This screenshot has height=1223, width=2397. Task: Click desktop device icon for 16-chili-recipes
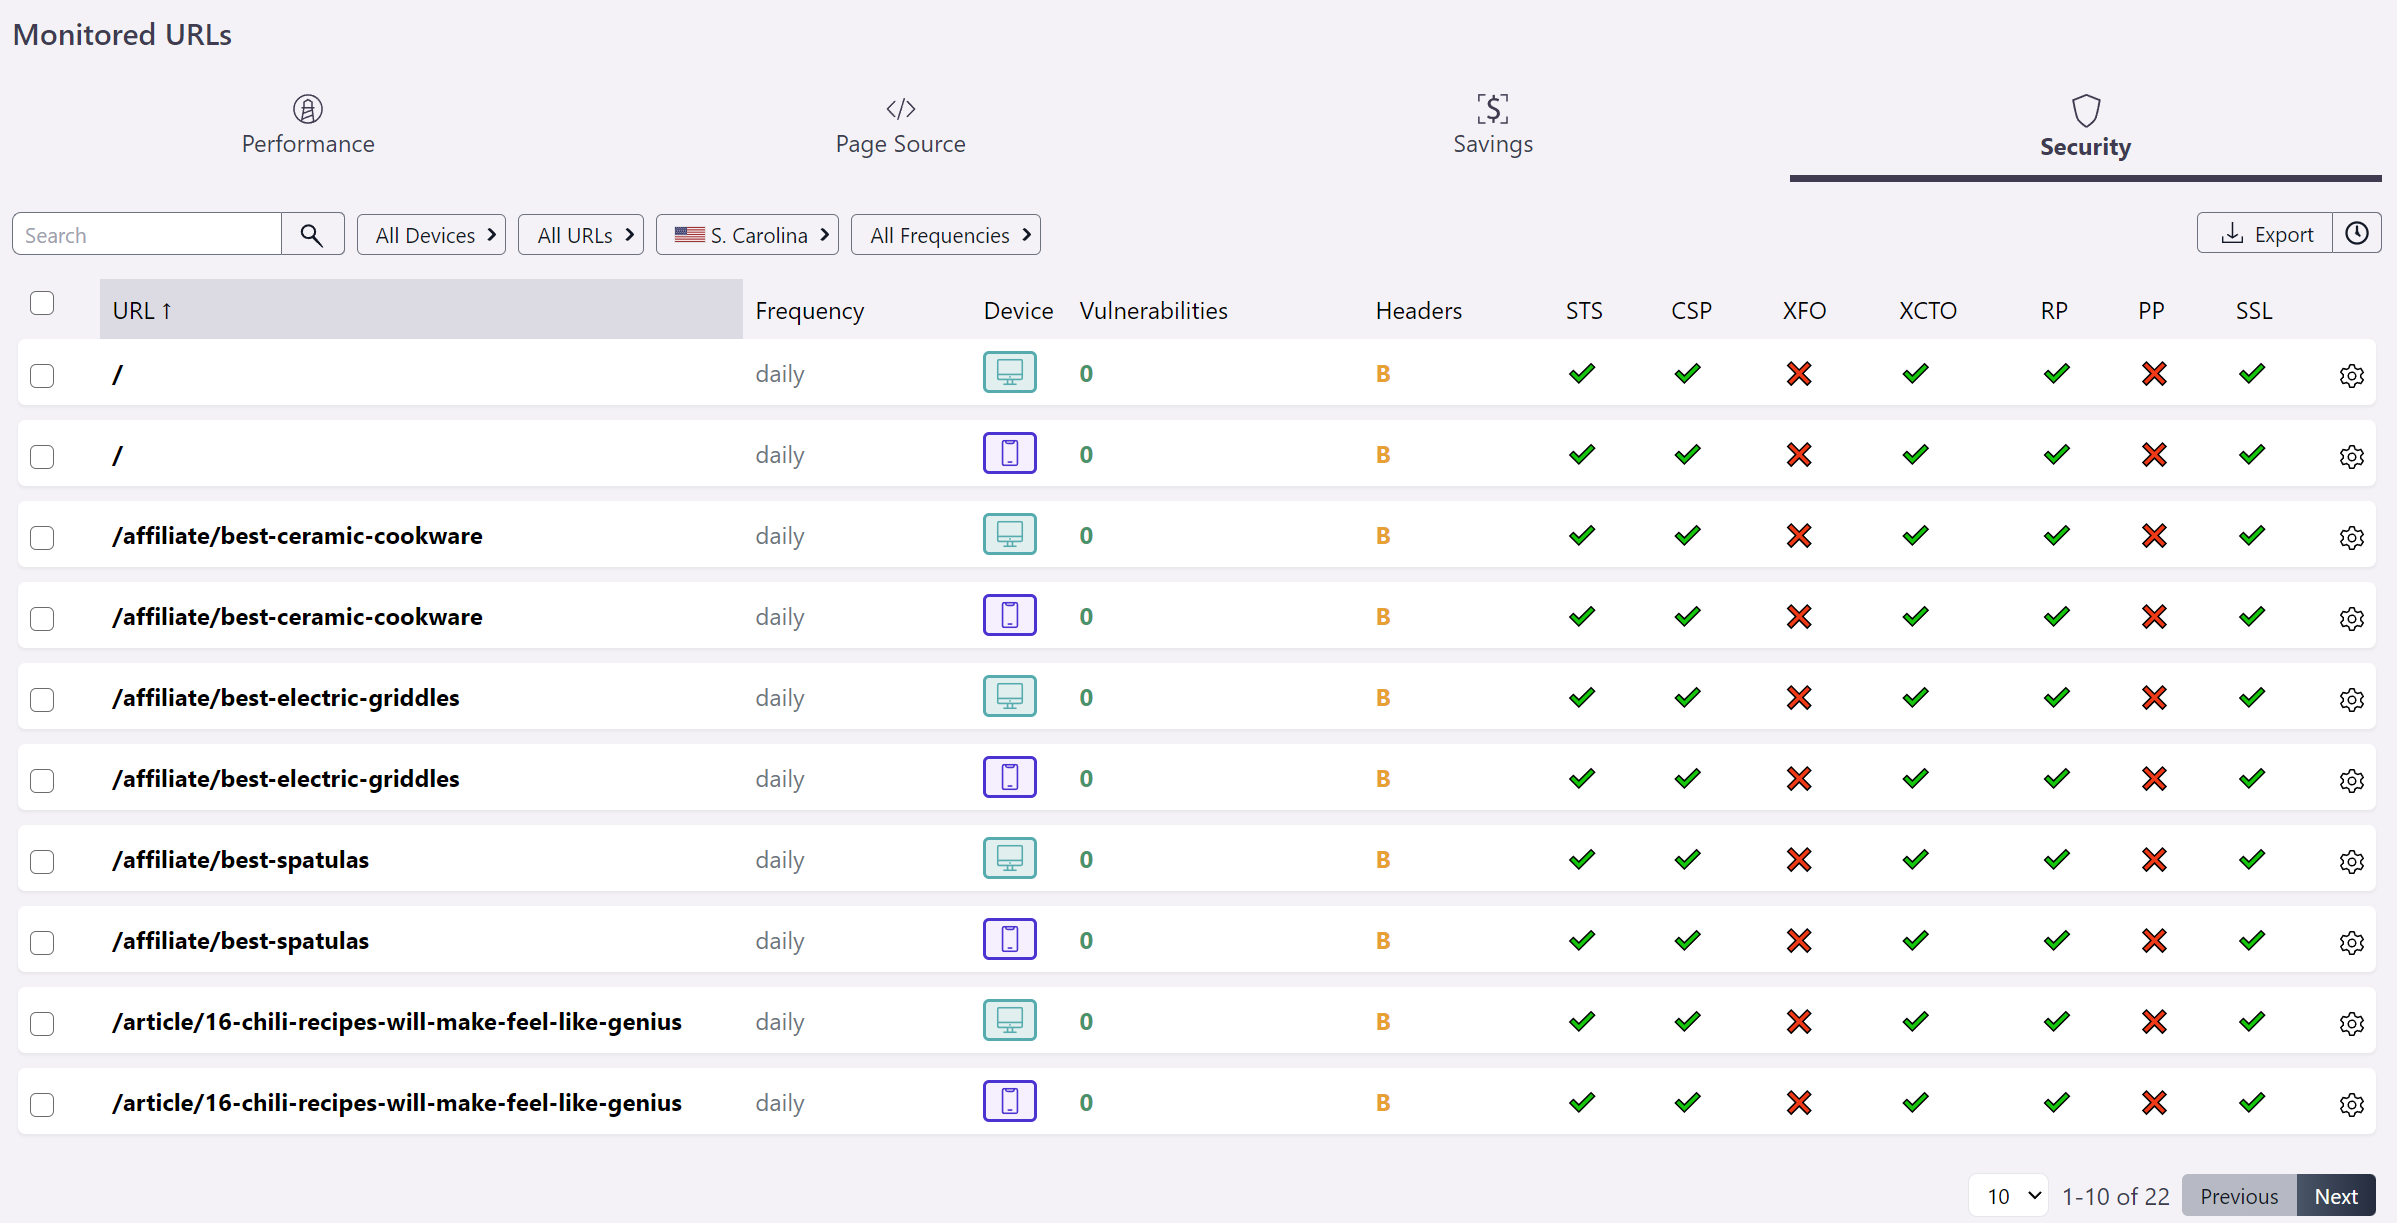pyautogui.click(x=1009, y=1020)
